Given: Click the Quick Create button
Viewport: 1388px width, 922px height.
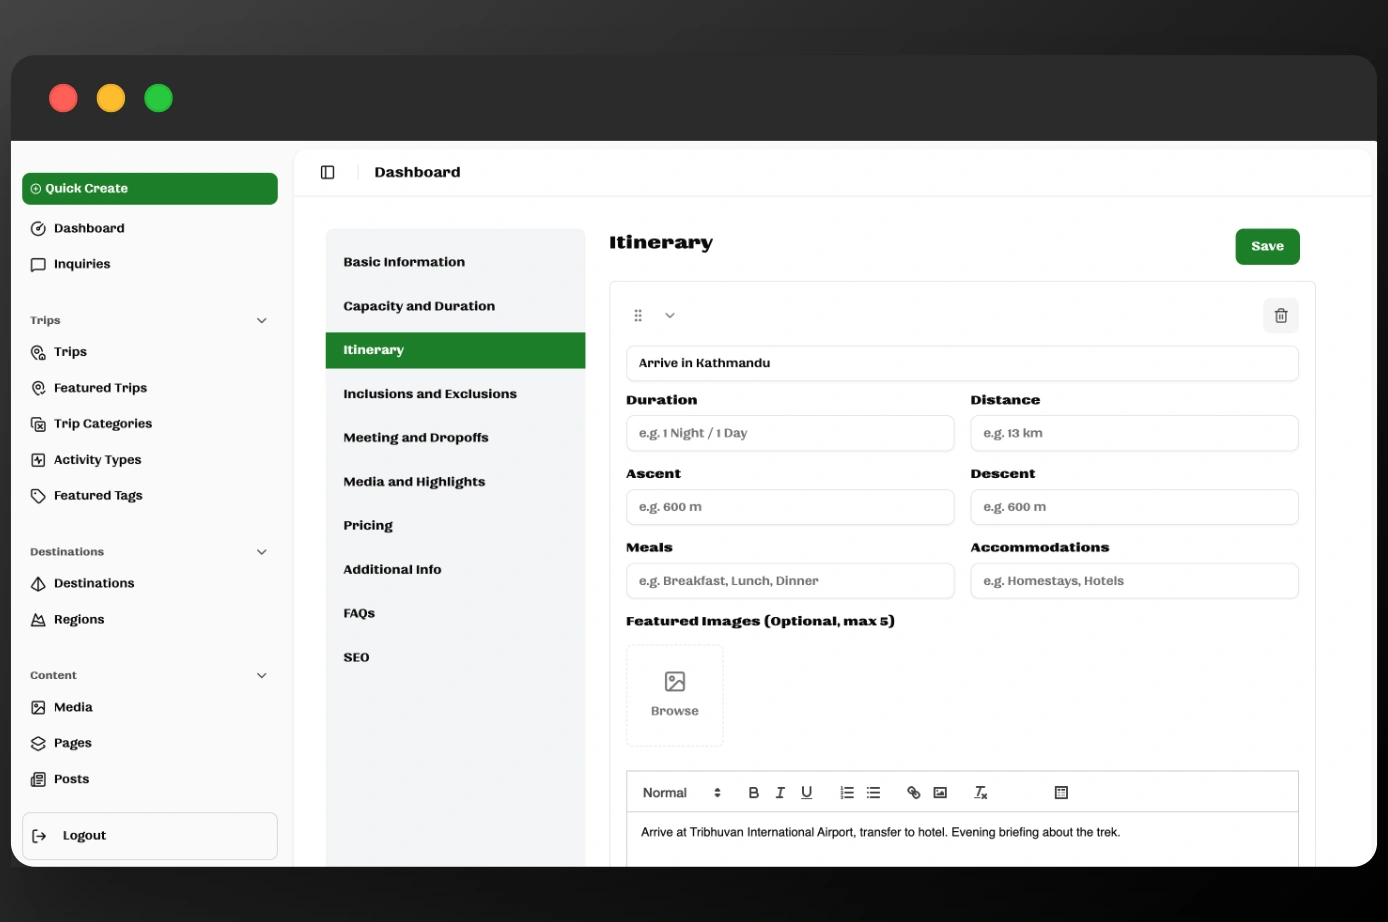Looking at the screenshot, I should coord(150,189).
